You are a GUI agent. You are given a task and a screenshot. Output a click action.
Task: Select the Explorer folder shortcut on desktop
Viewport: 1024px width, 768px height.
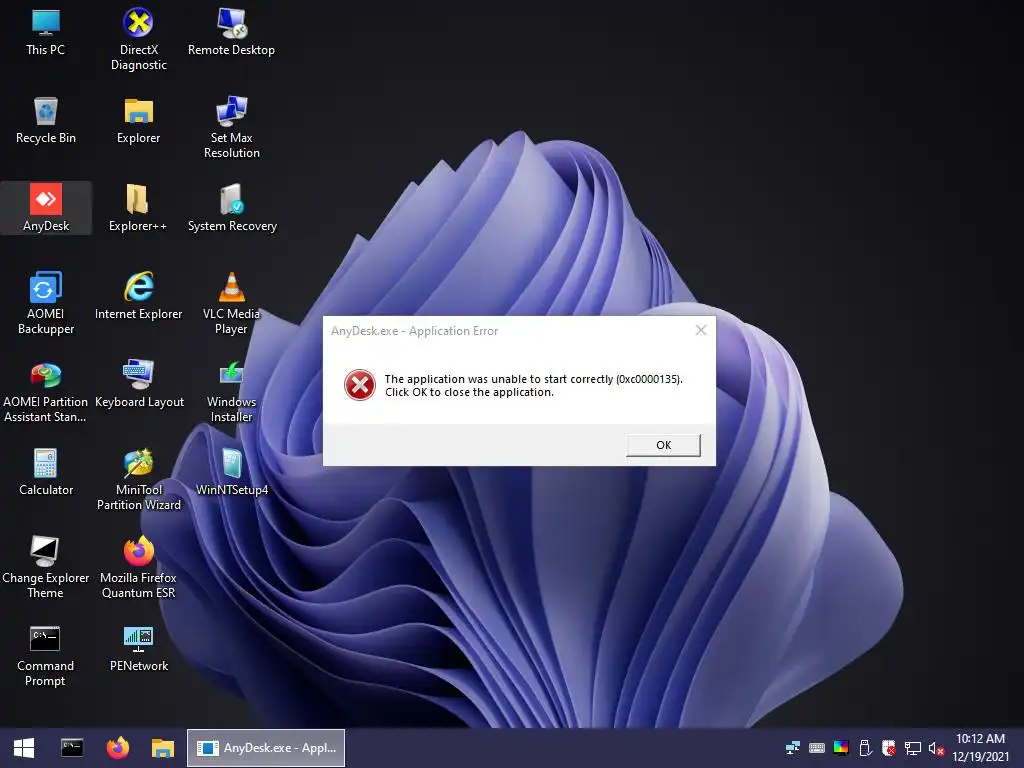(138, 121)
